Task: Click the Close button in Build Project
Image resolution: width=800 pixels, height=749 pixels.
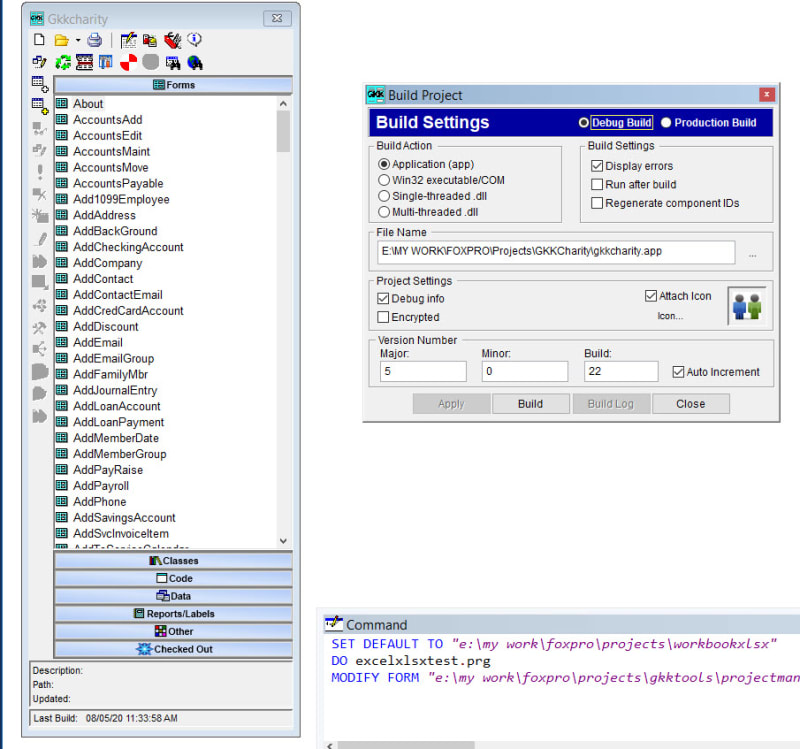Action: pyautogui.click(x=691, y=404)
